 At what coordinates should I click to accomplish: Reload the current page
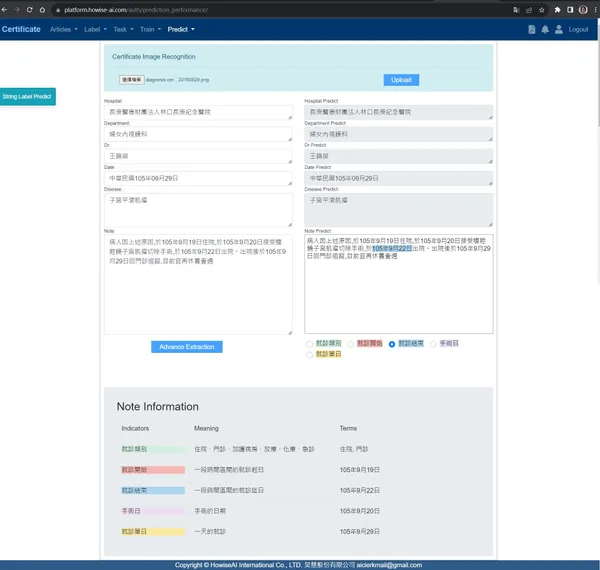(x=29, y=10)
